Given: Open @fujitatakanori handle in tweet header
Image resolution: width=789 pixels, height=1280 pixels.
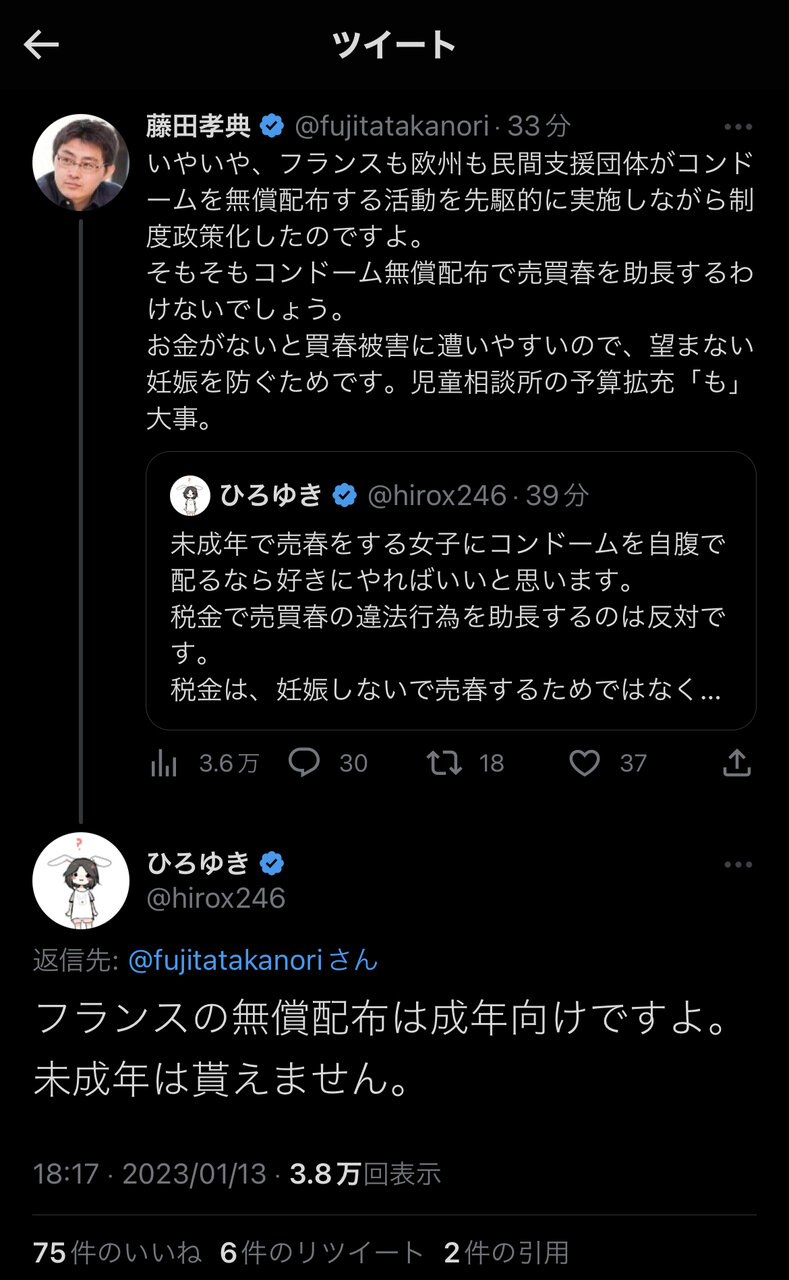Looking at the screenshot, I should point(392,127).
